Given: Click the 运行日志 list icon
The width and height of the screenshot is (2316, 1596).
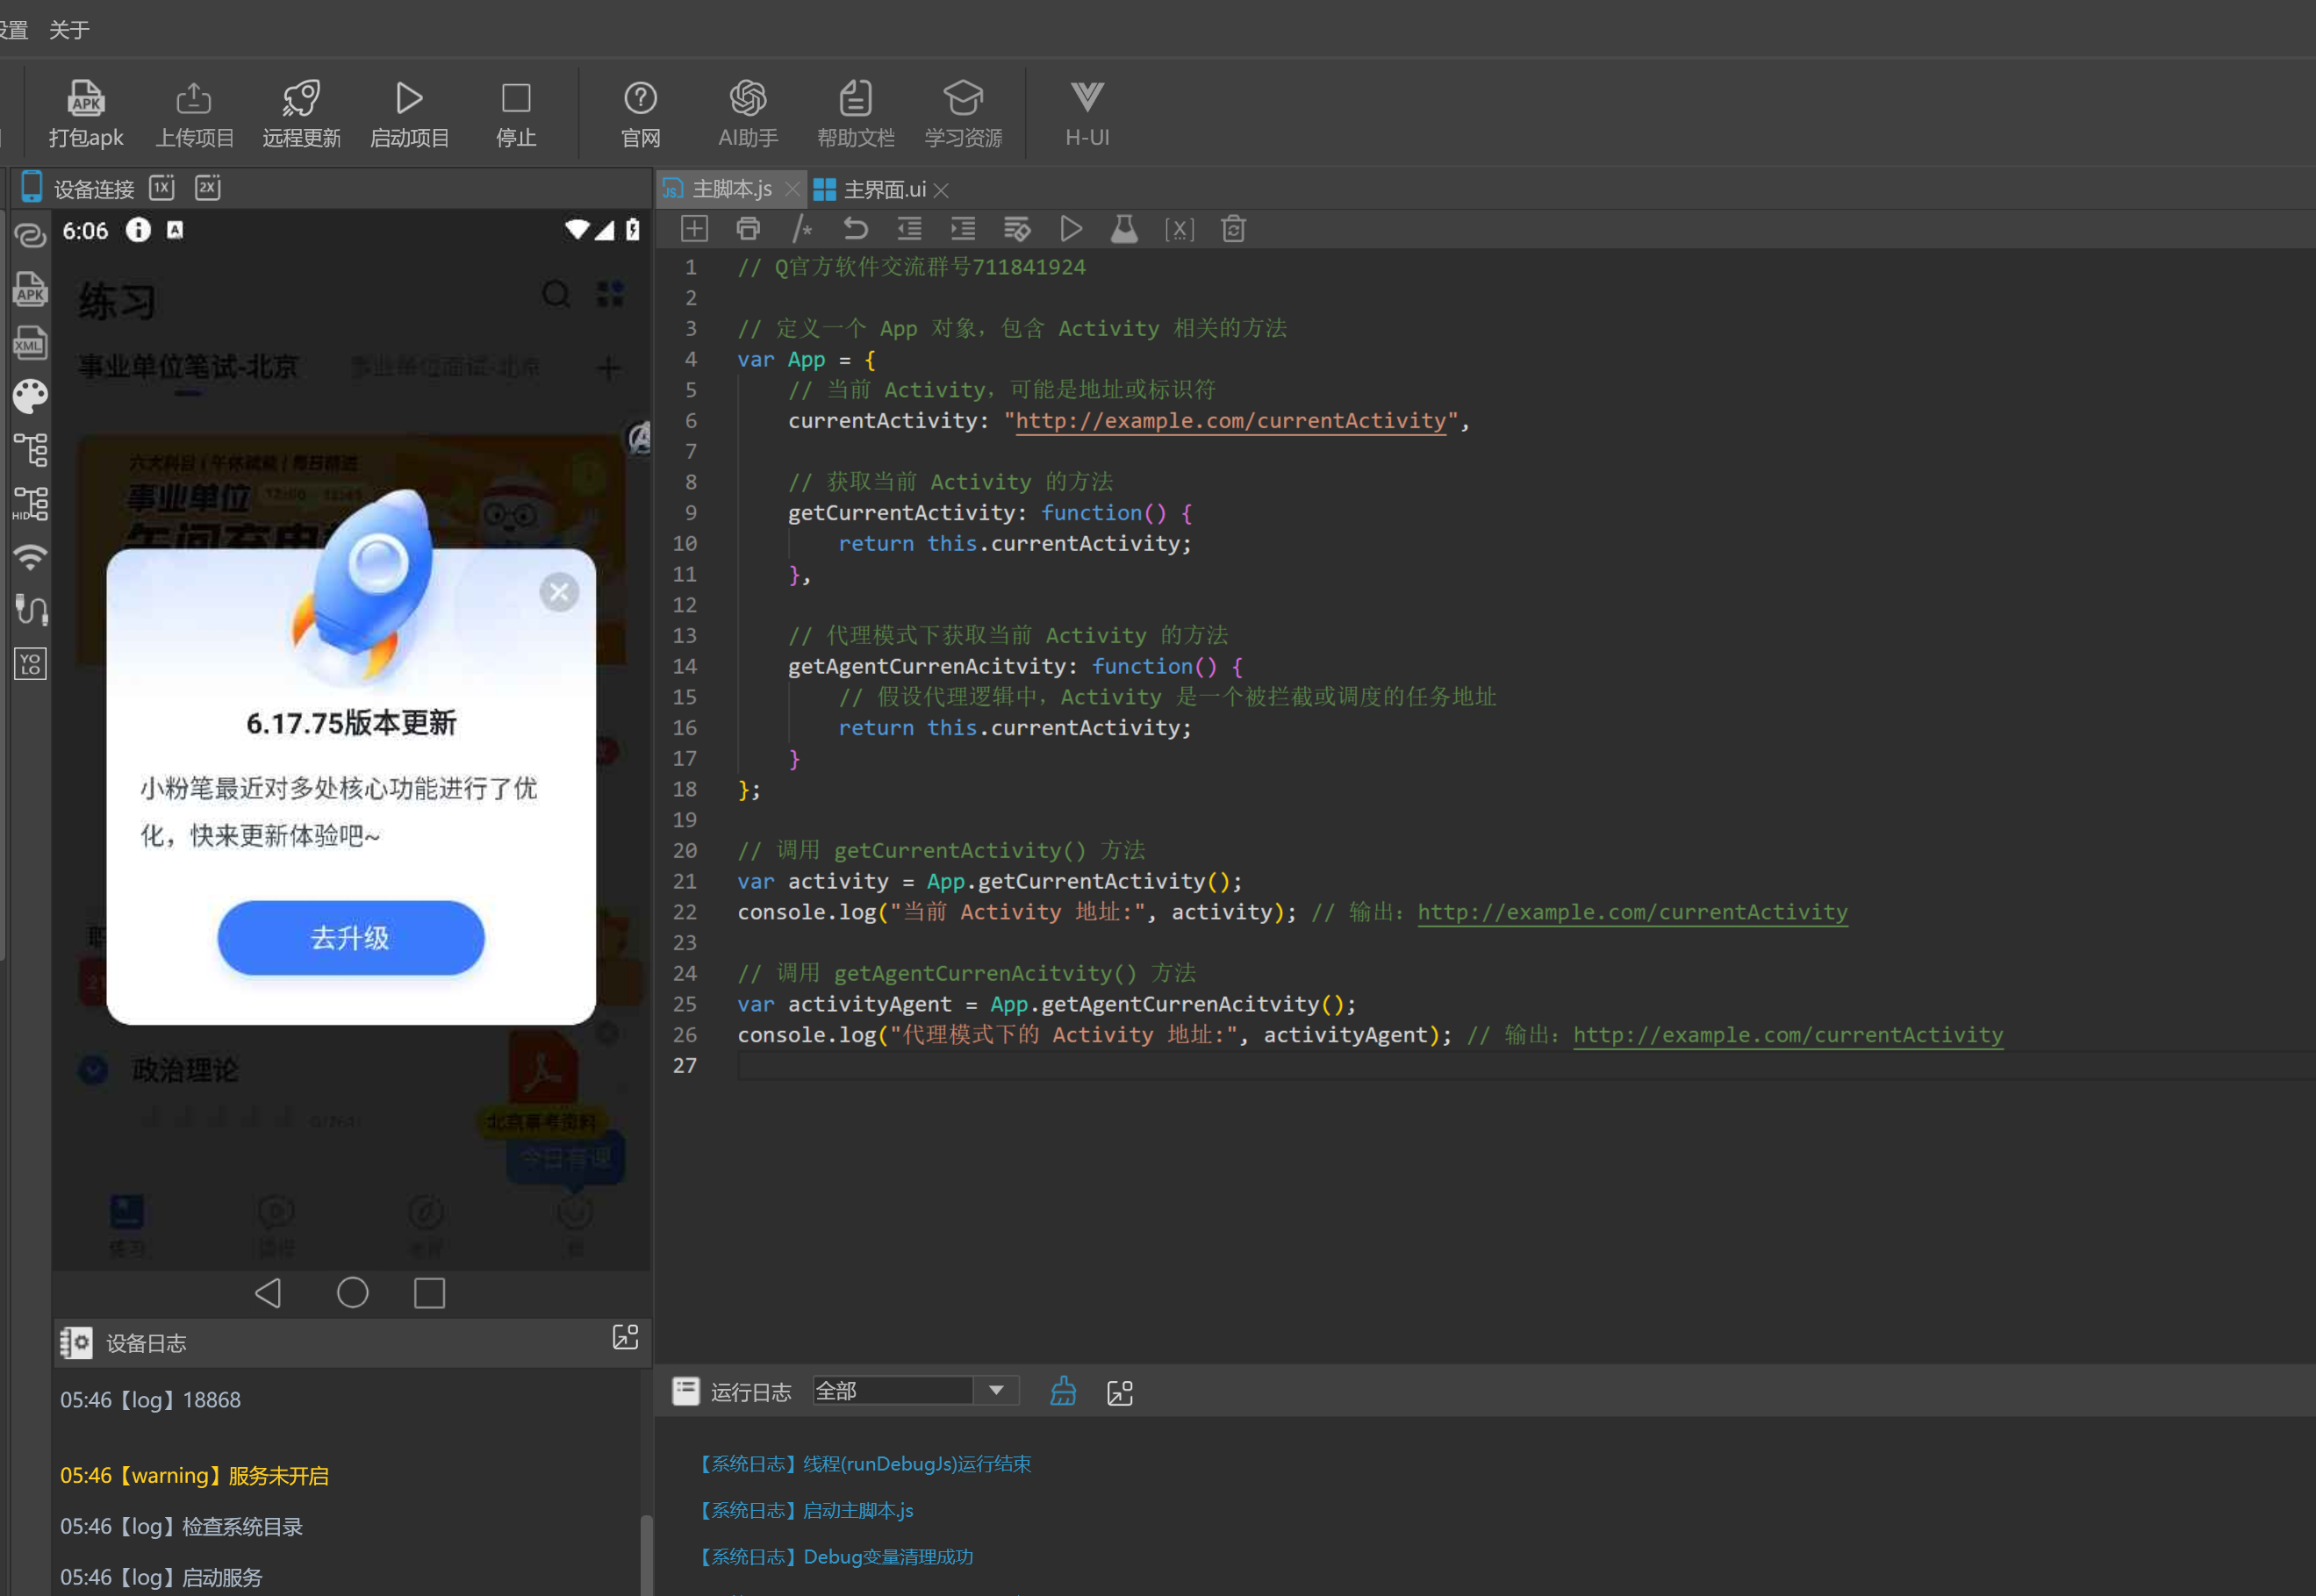Looking at the screenshot, I should (x=686, y=1391).
